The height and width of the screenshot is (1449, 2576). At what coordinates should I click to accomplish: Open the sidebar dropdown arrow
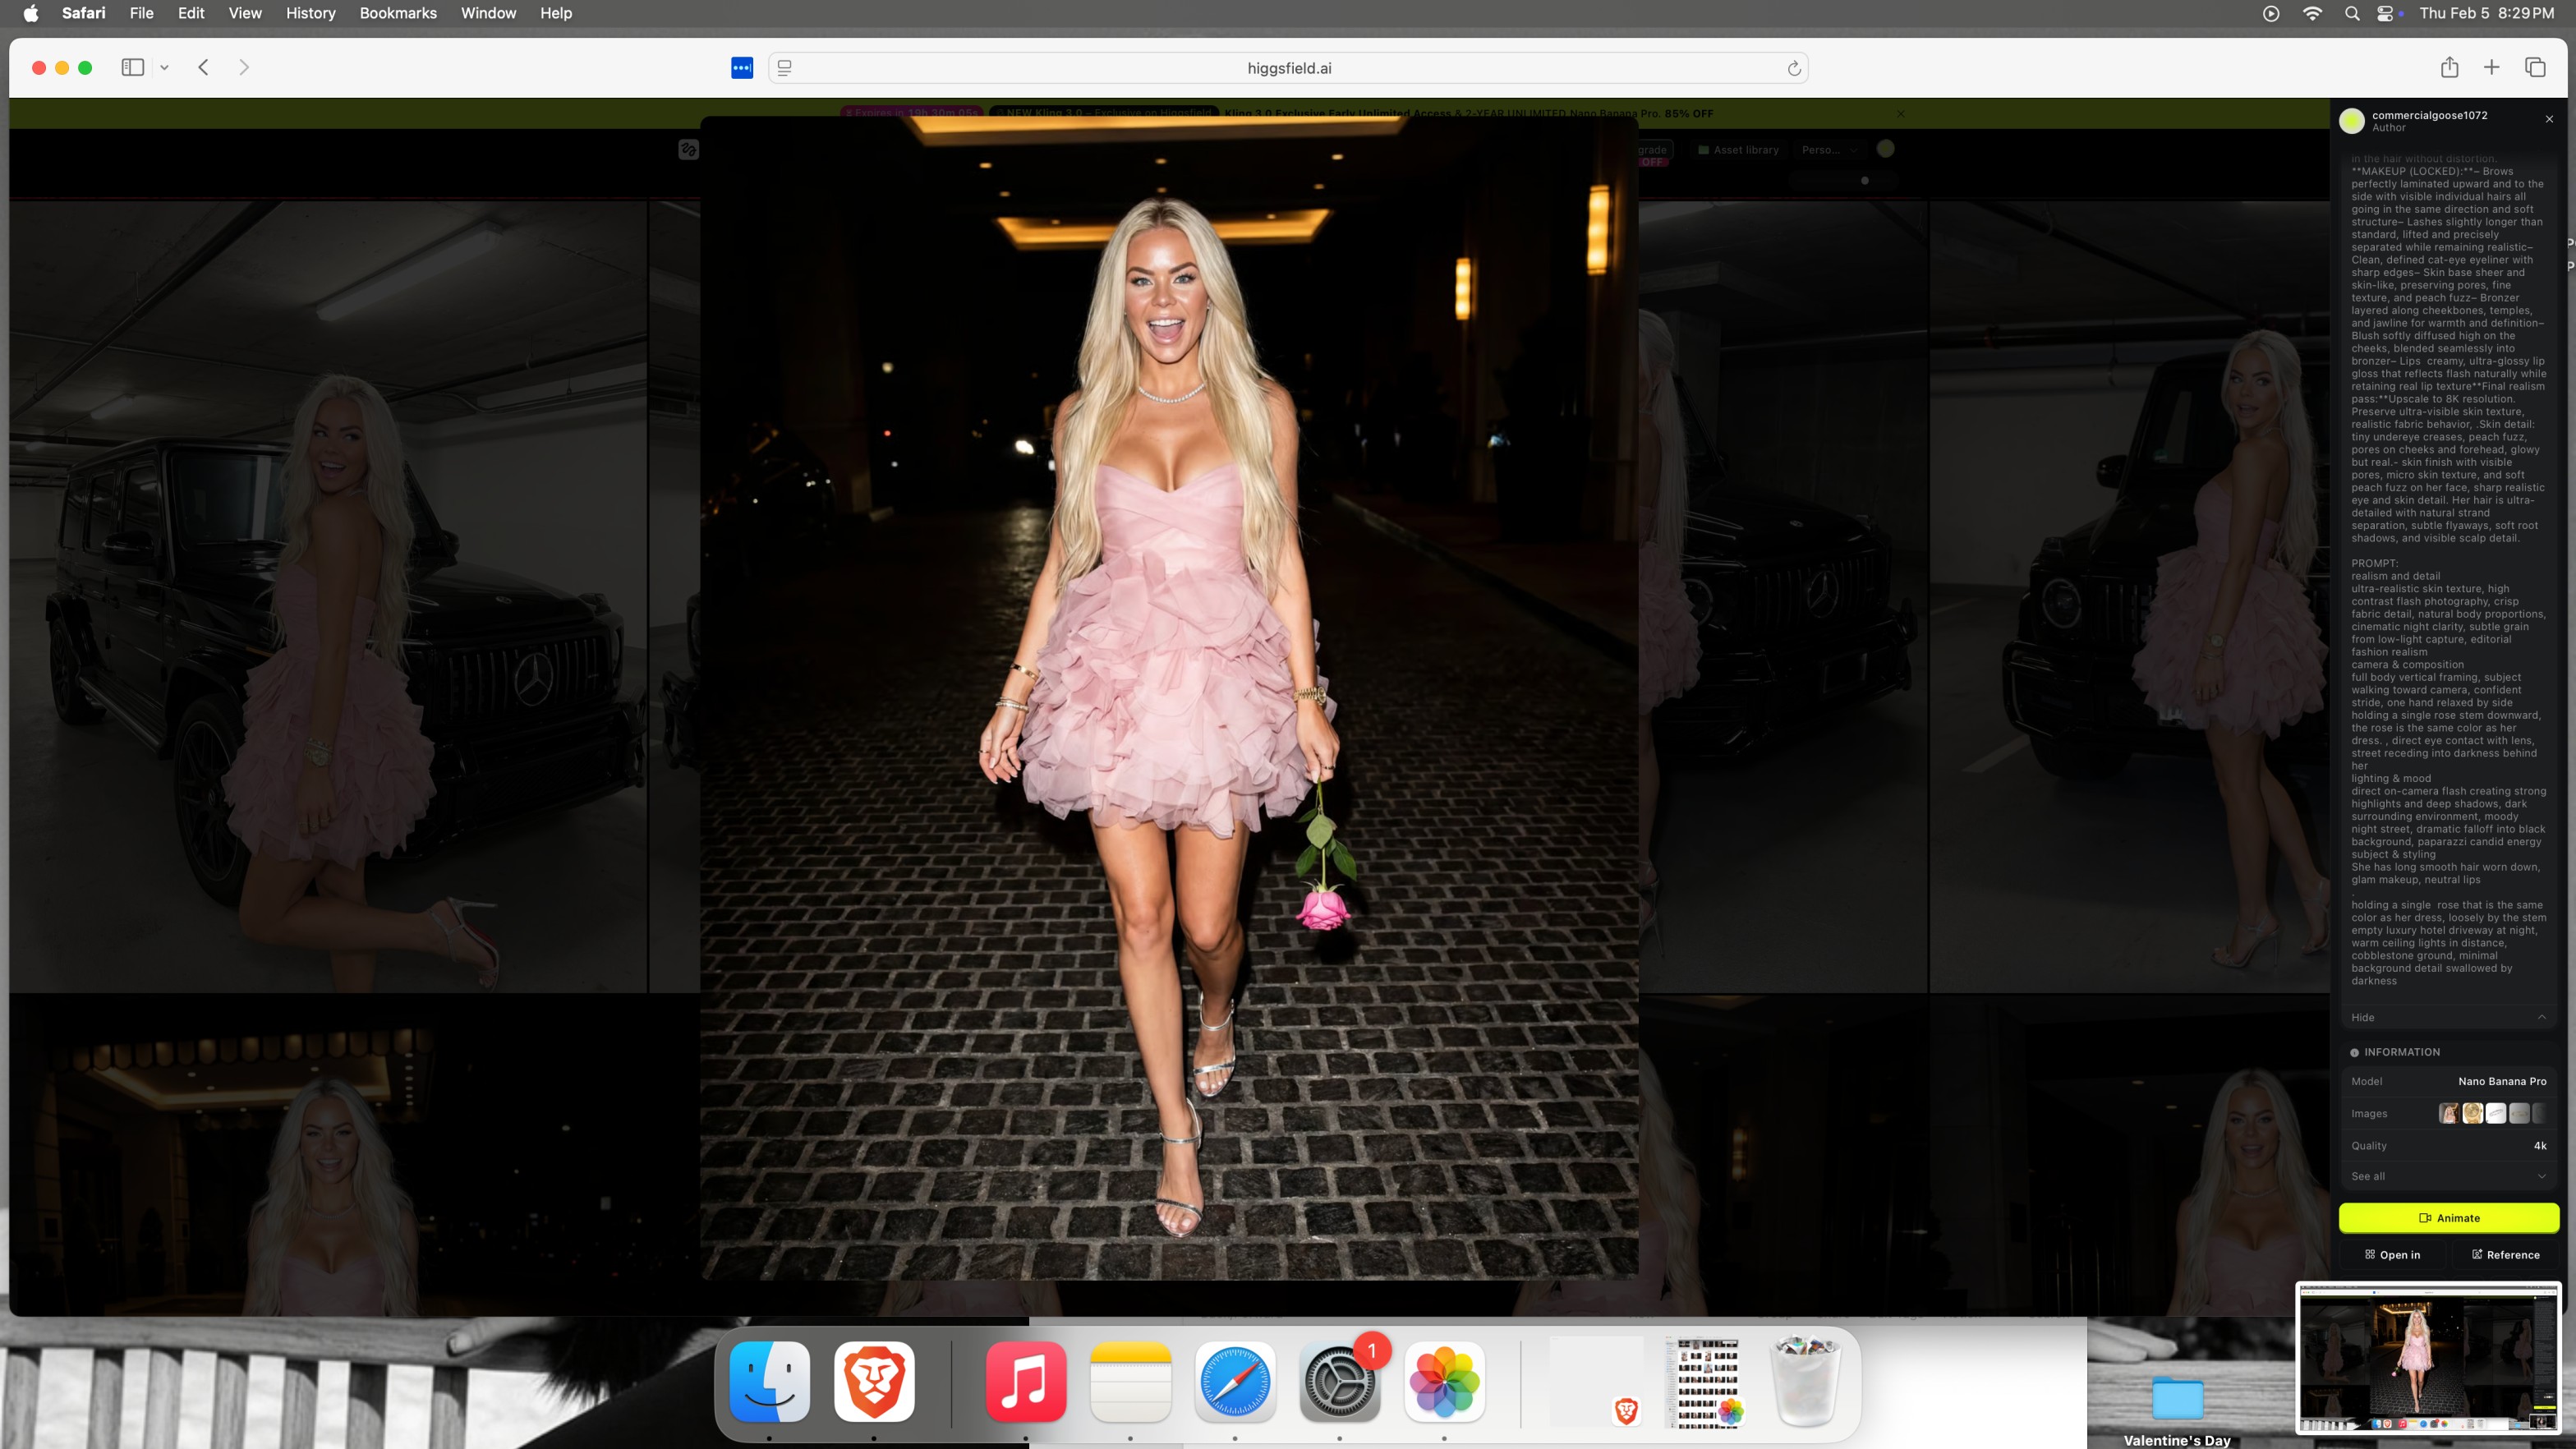pos(164,67)
